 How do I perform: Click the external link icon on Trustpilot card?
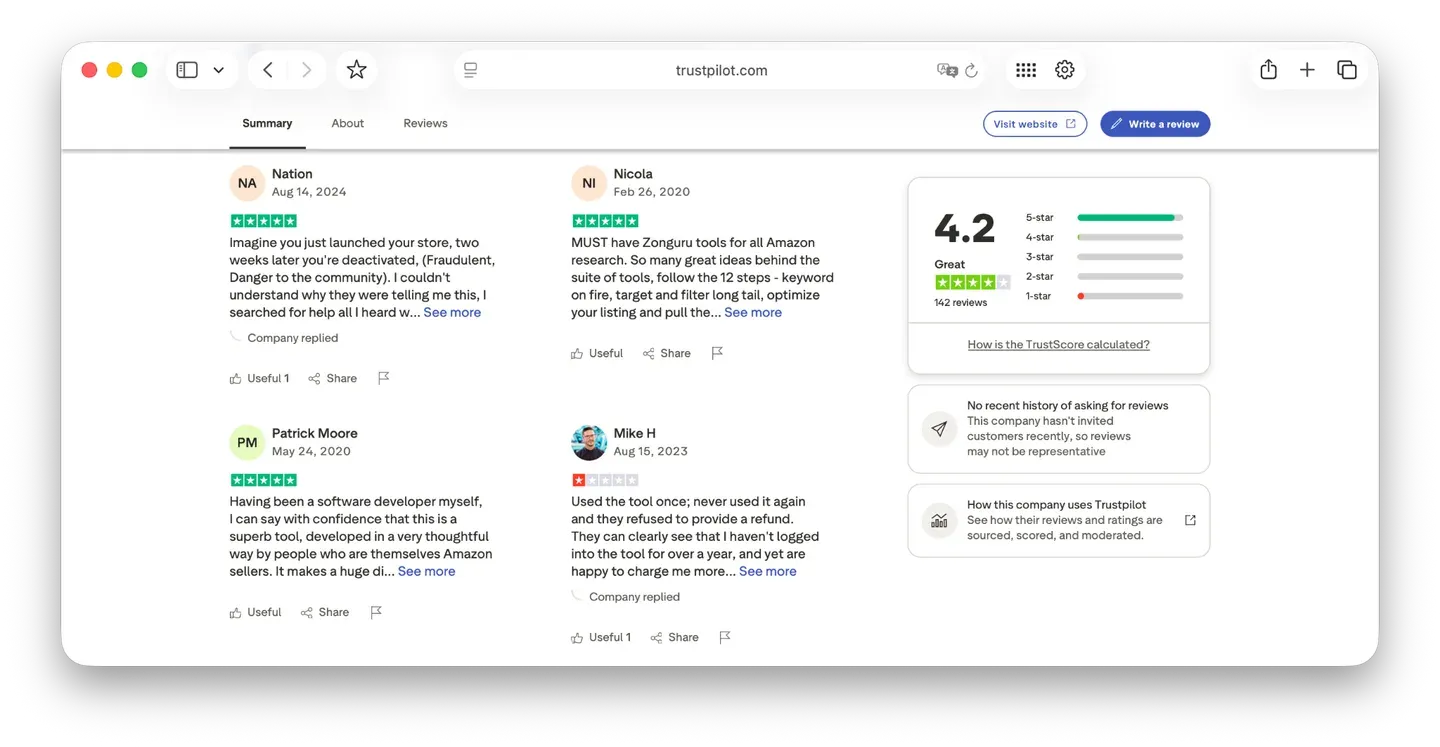pyautogui.click(x=1190, y=520)
